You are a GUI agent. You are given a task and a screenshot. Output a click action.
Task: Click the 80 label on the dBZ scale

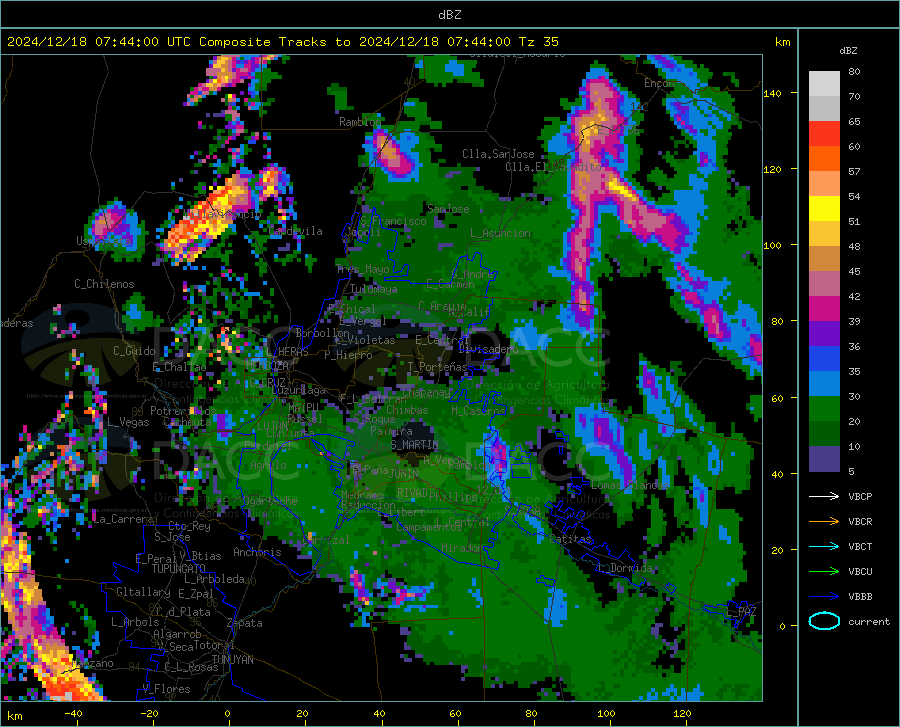click(x=854, y=72)
